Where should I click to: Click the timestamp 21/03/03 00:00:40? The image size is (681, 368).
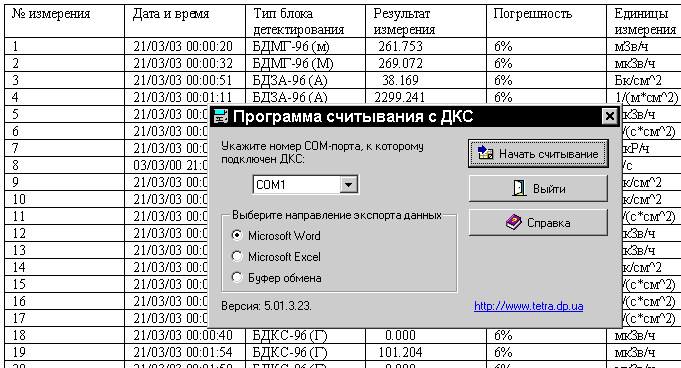183,335
